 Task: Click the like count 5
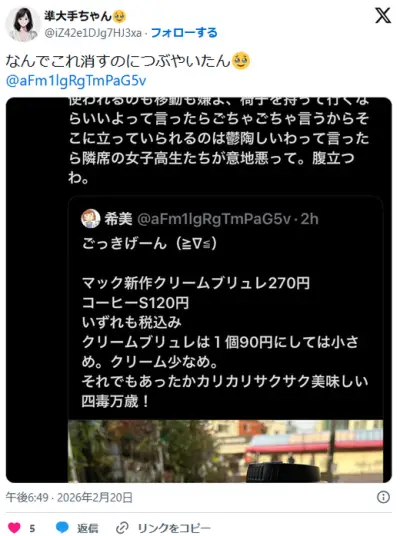32,528
